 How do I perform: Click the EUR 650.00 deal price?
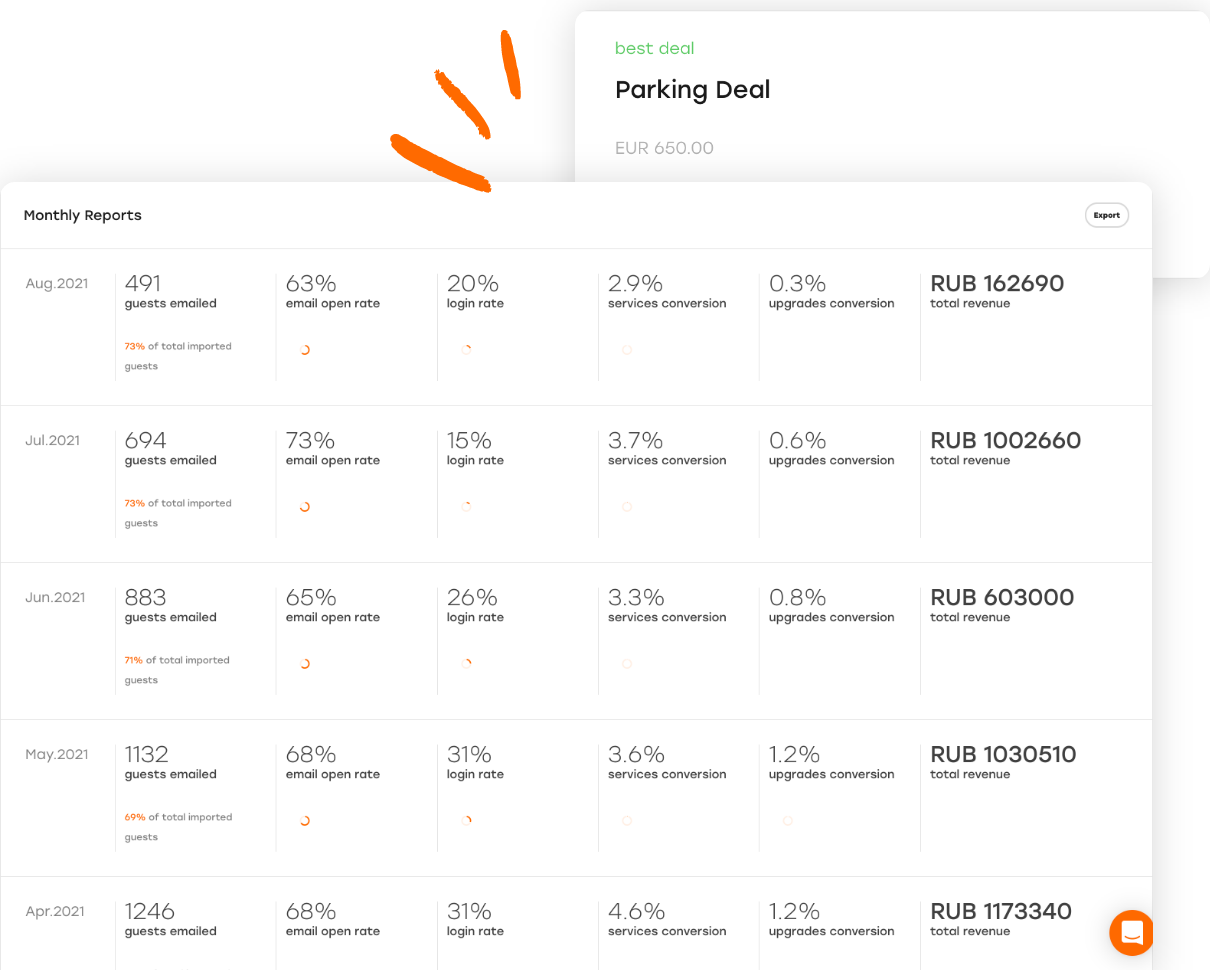664,148
